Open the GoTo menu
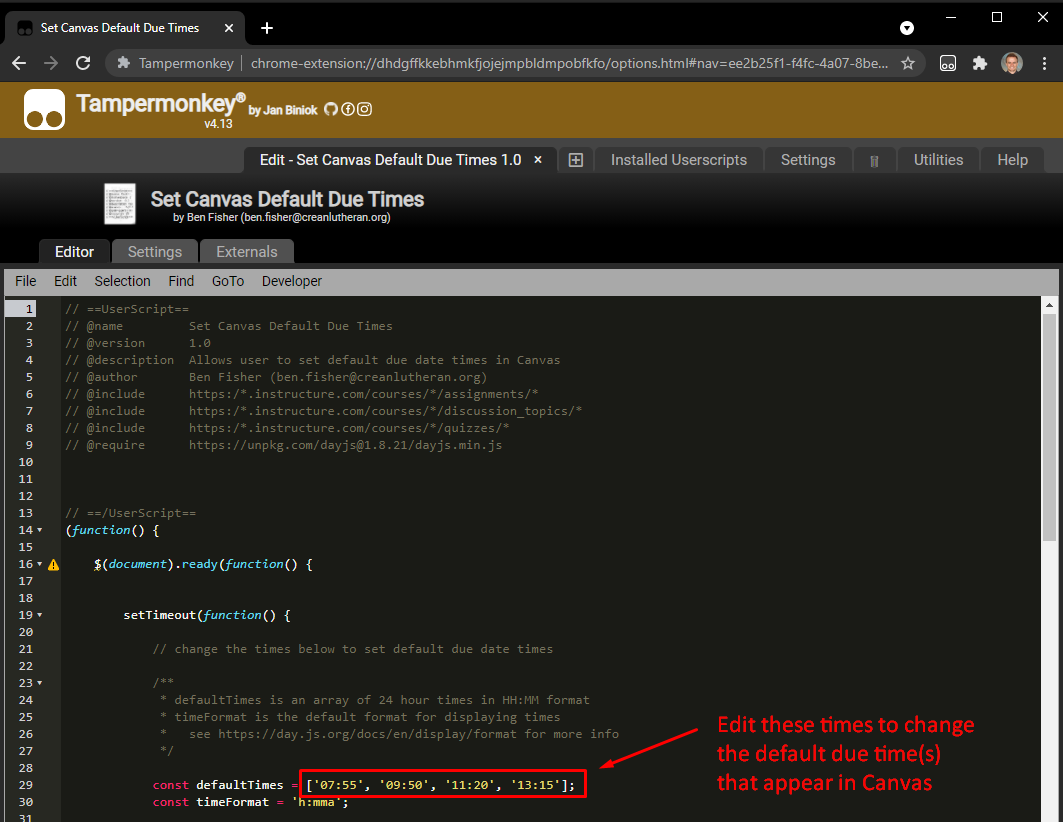Screen dimensions: 1063x822 (x=228, y=281)
